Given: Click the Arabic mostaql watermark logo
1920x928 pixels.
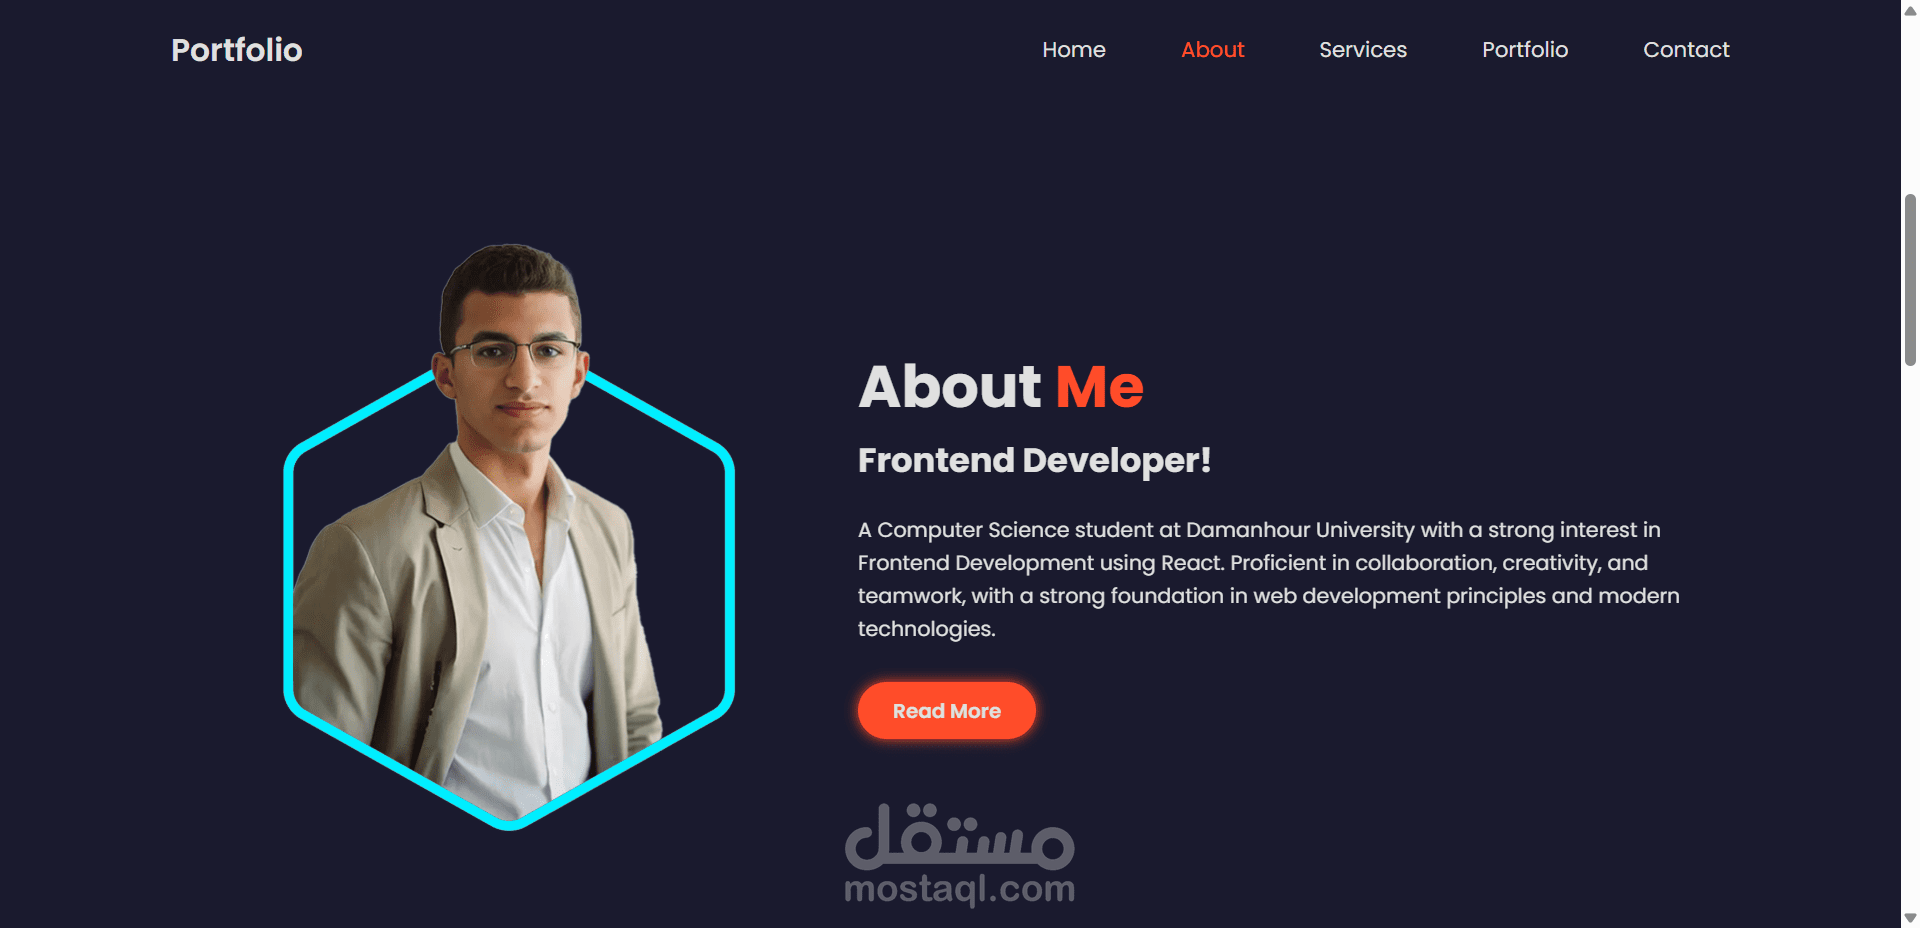Looking at the screenshot, I should (959, 836).
